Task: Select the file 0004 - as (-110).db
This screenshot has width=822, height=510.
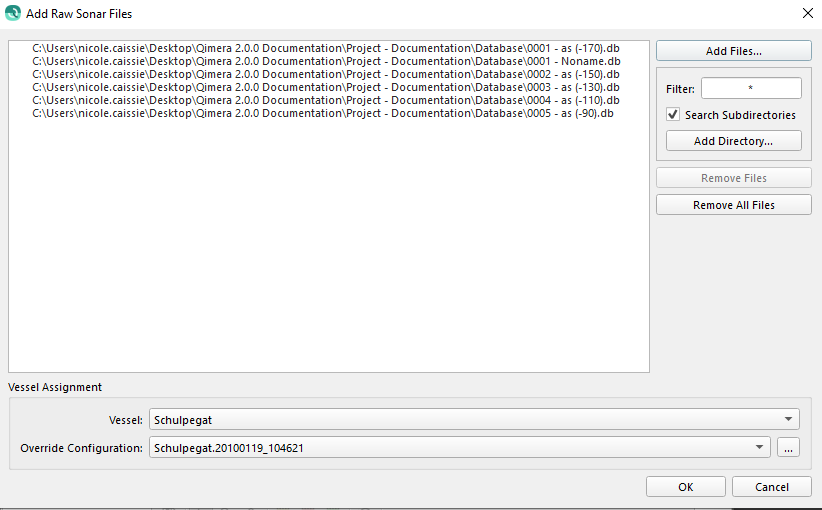Action: pyautogui.click(x=326, y=101)
